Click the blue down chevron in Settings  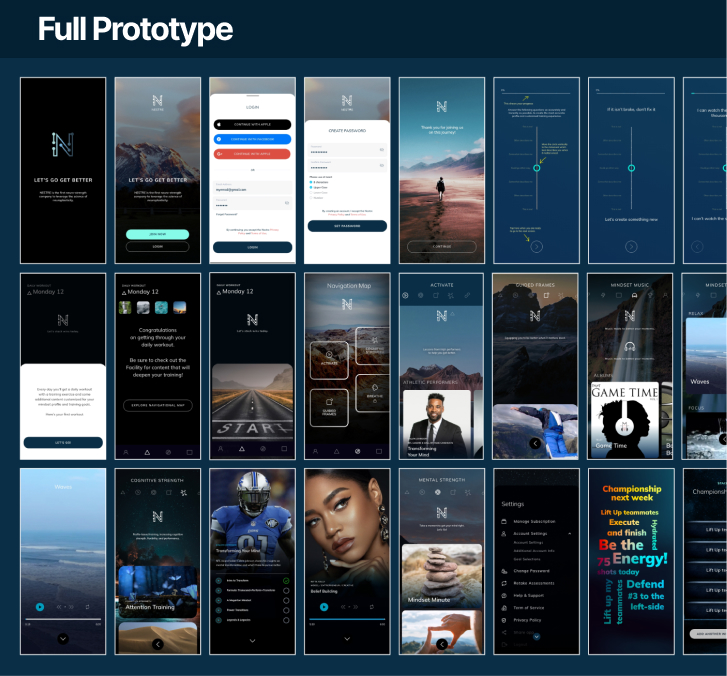coord(536,637)
